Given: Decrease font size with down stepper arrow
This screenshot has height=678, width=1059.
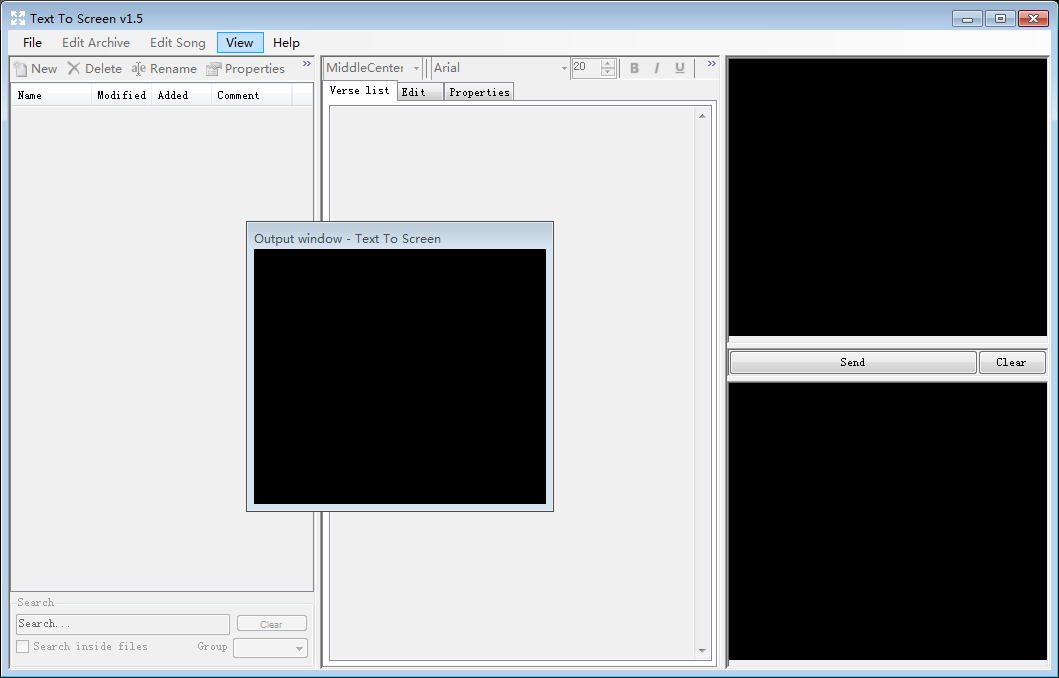Looking at the screenshot, I should pos(608,72).
